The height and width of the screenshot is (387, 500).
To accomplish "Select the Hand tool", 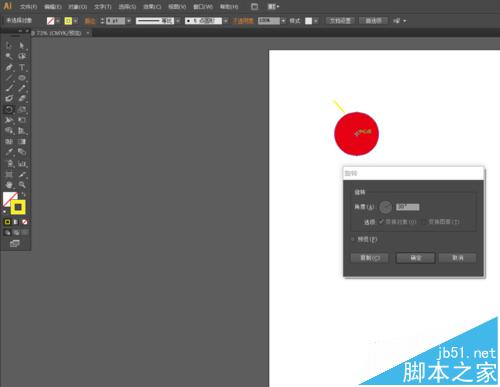I will click(x=9, y=185).
